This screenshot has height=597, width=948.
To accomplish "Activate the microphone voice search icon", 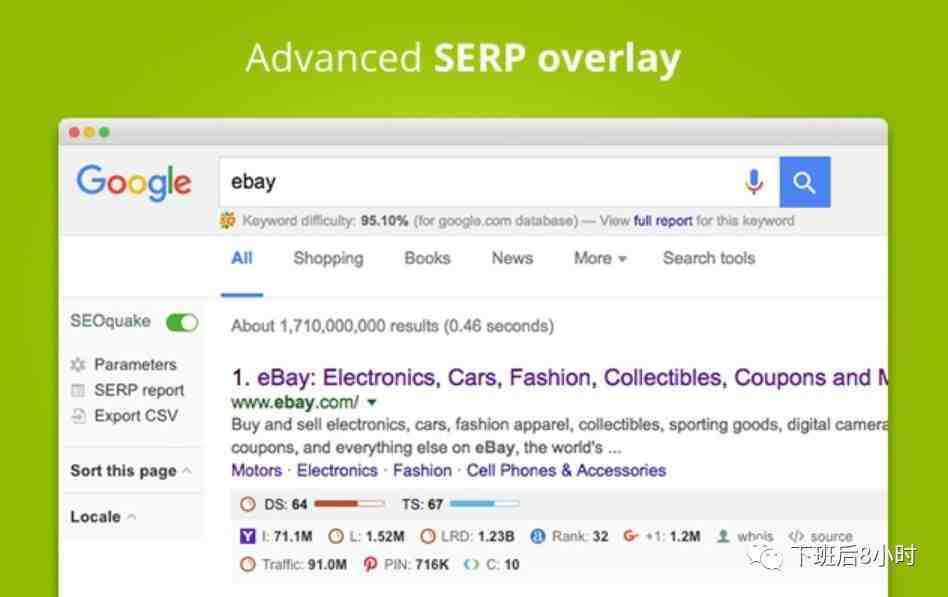I will coord(754,182).
